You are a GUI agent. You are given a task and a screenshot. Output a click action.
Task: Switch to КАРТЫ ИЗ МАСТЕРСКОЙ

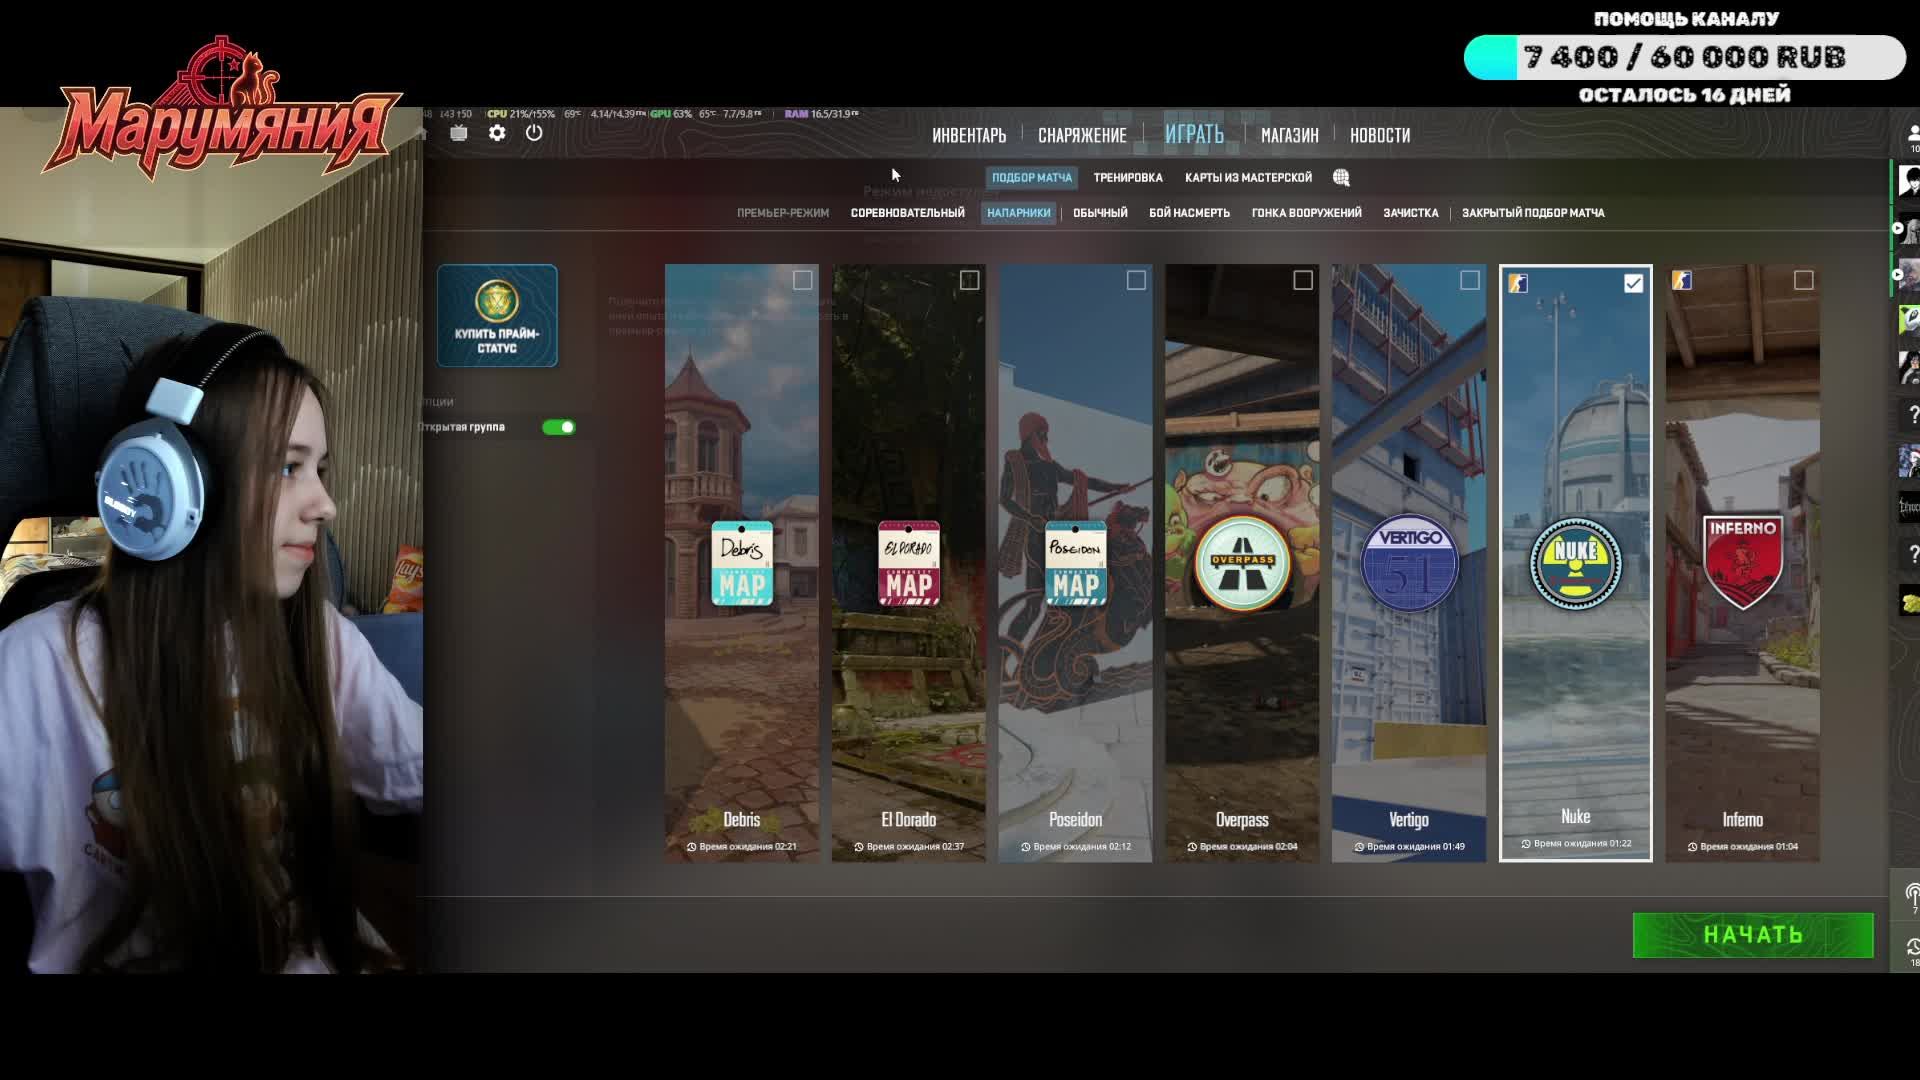point(1248,177)
